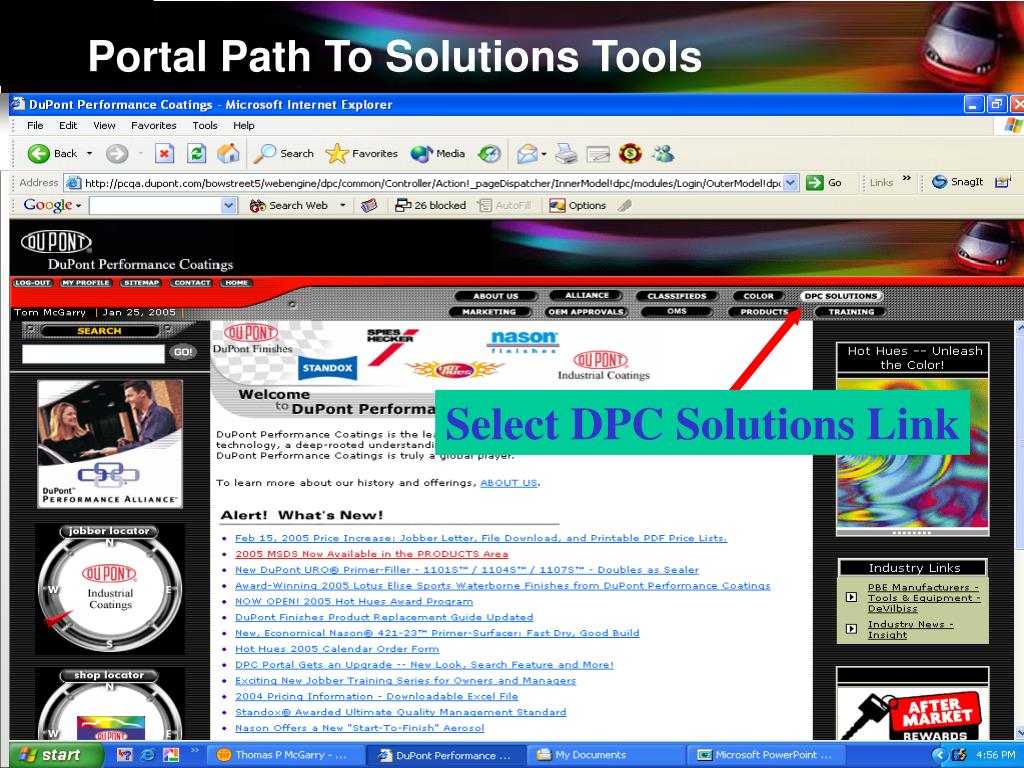Viewport: 1024px width, 768px height.
Task: Open the ALLIANCE navigation button
Action: click(587, 295)
